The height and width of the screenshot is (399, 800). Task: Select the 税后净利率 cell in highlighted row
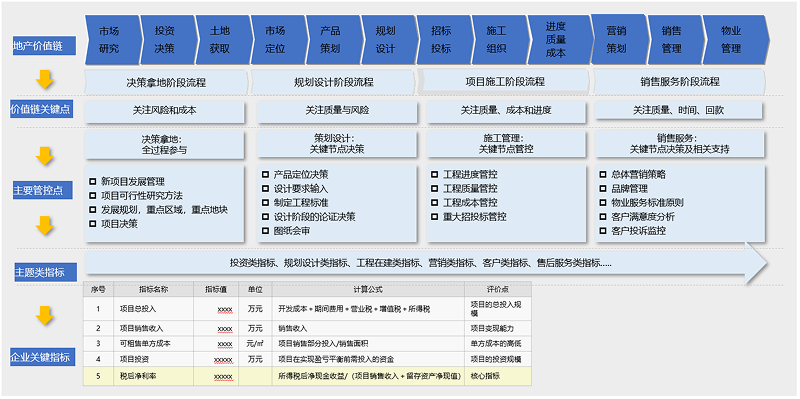[154, 376]
